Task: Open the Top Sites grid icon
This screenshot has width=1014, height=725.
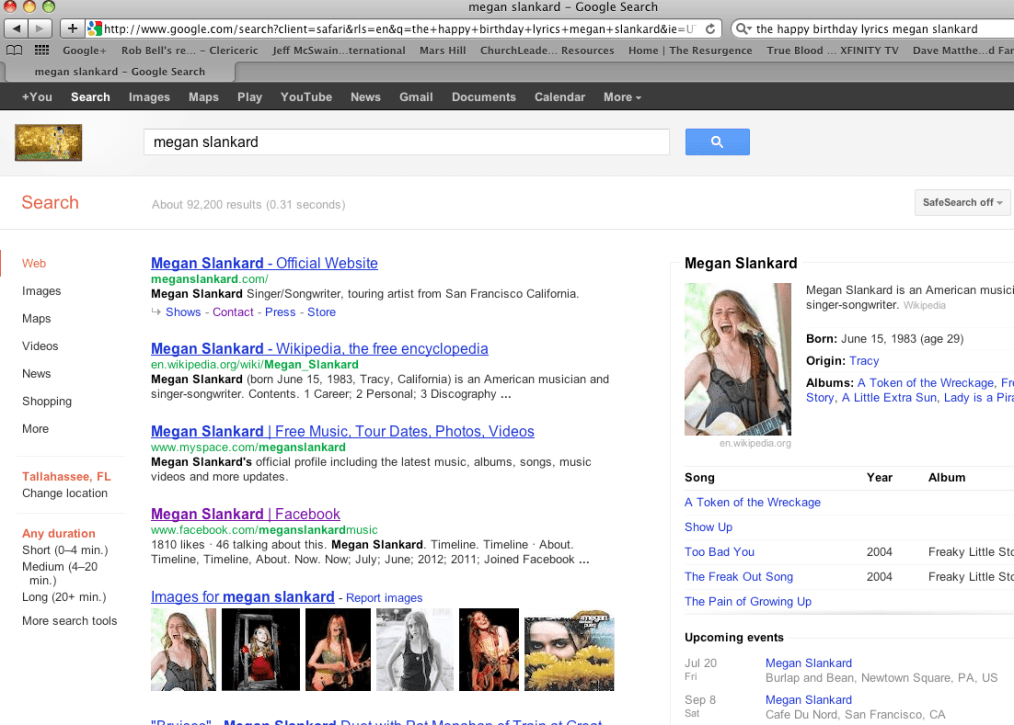Action: tap(42, 50)
